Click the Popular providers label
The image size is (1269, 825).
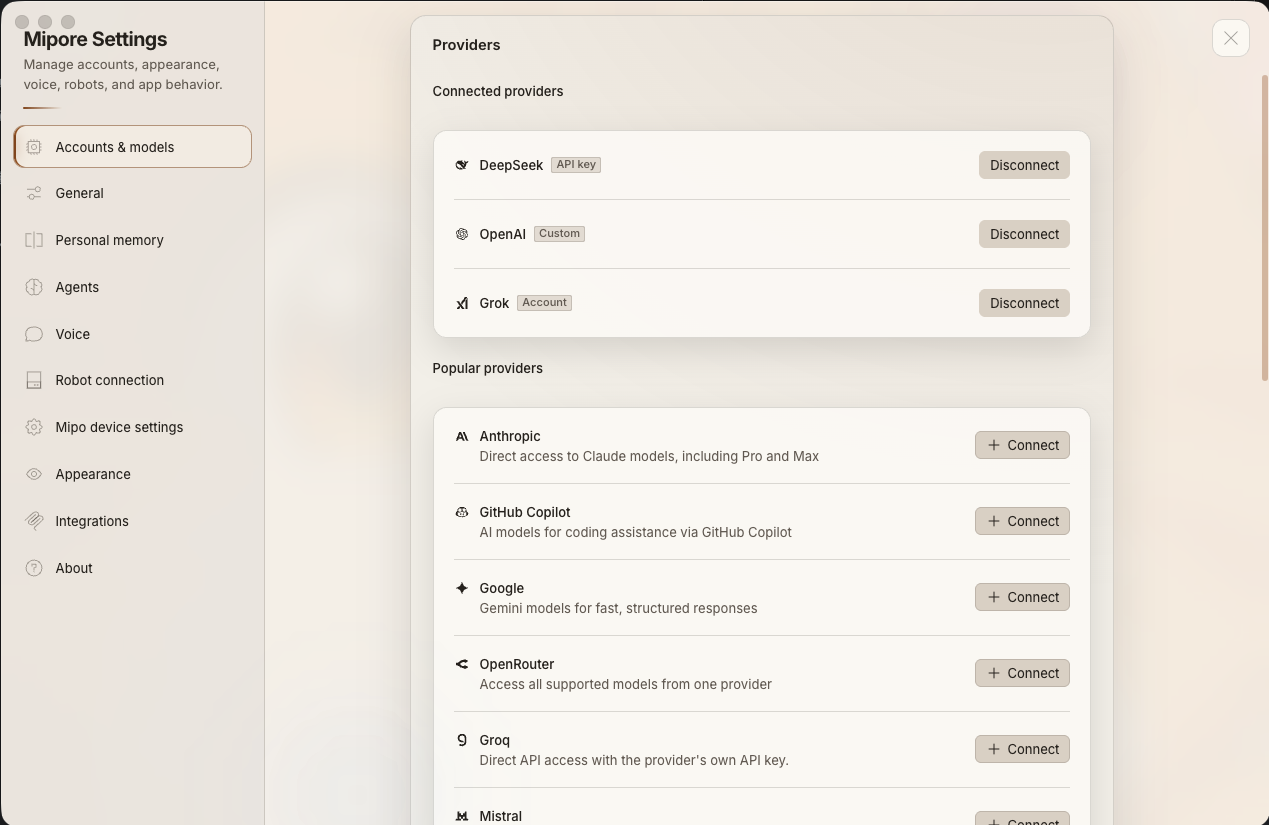coord(488,368)
